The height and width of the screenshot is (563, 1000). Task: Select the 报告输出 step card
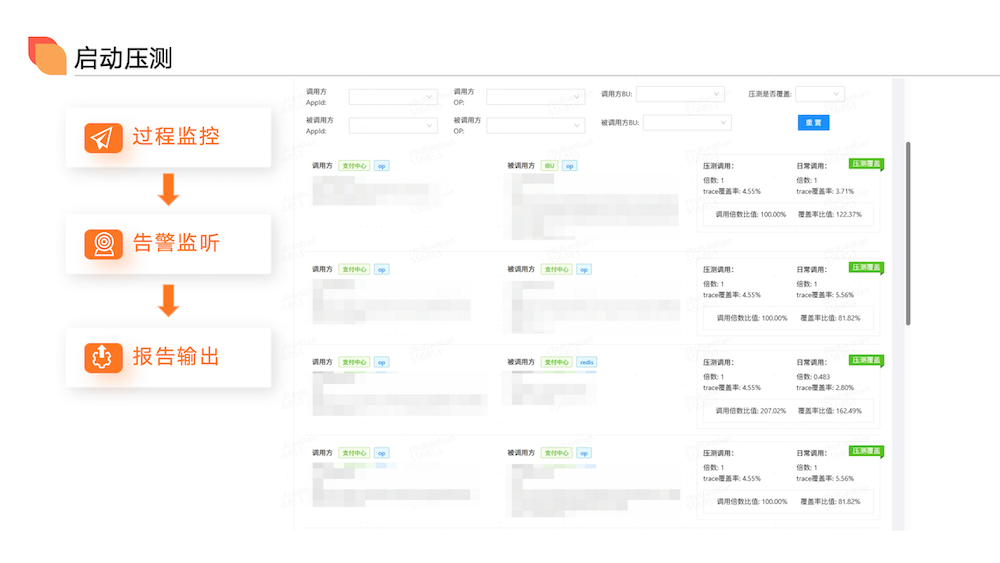[168, 357]
